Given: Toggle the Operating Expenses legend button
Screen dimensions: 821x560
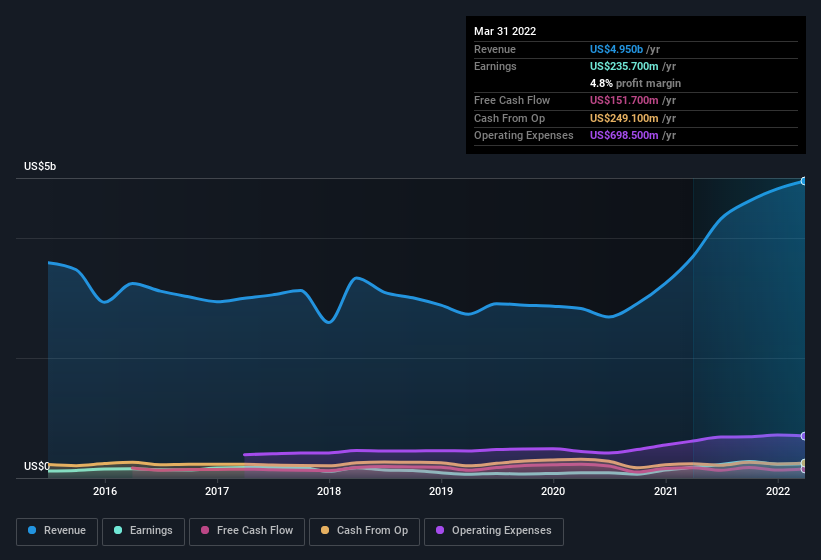Looking at the screenshot, I should (494, 531).
